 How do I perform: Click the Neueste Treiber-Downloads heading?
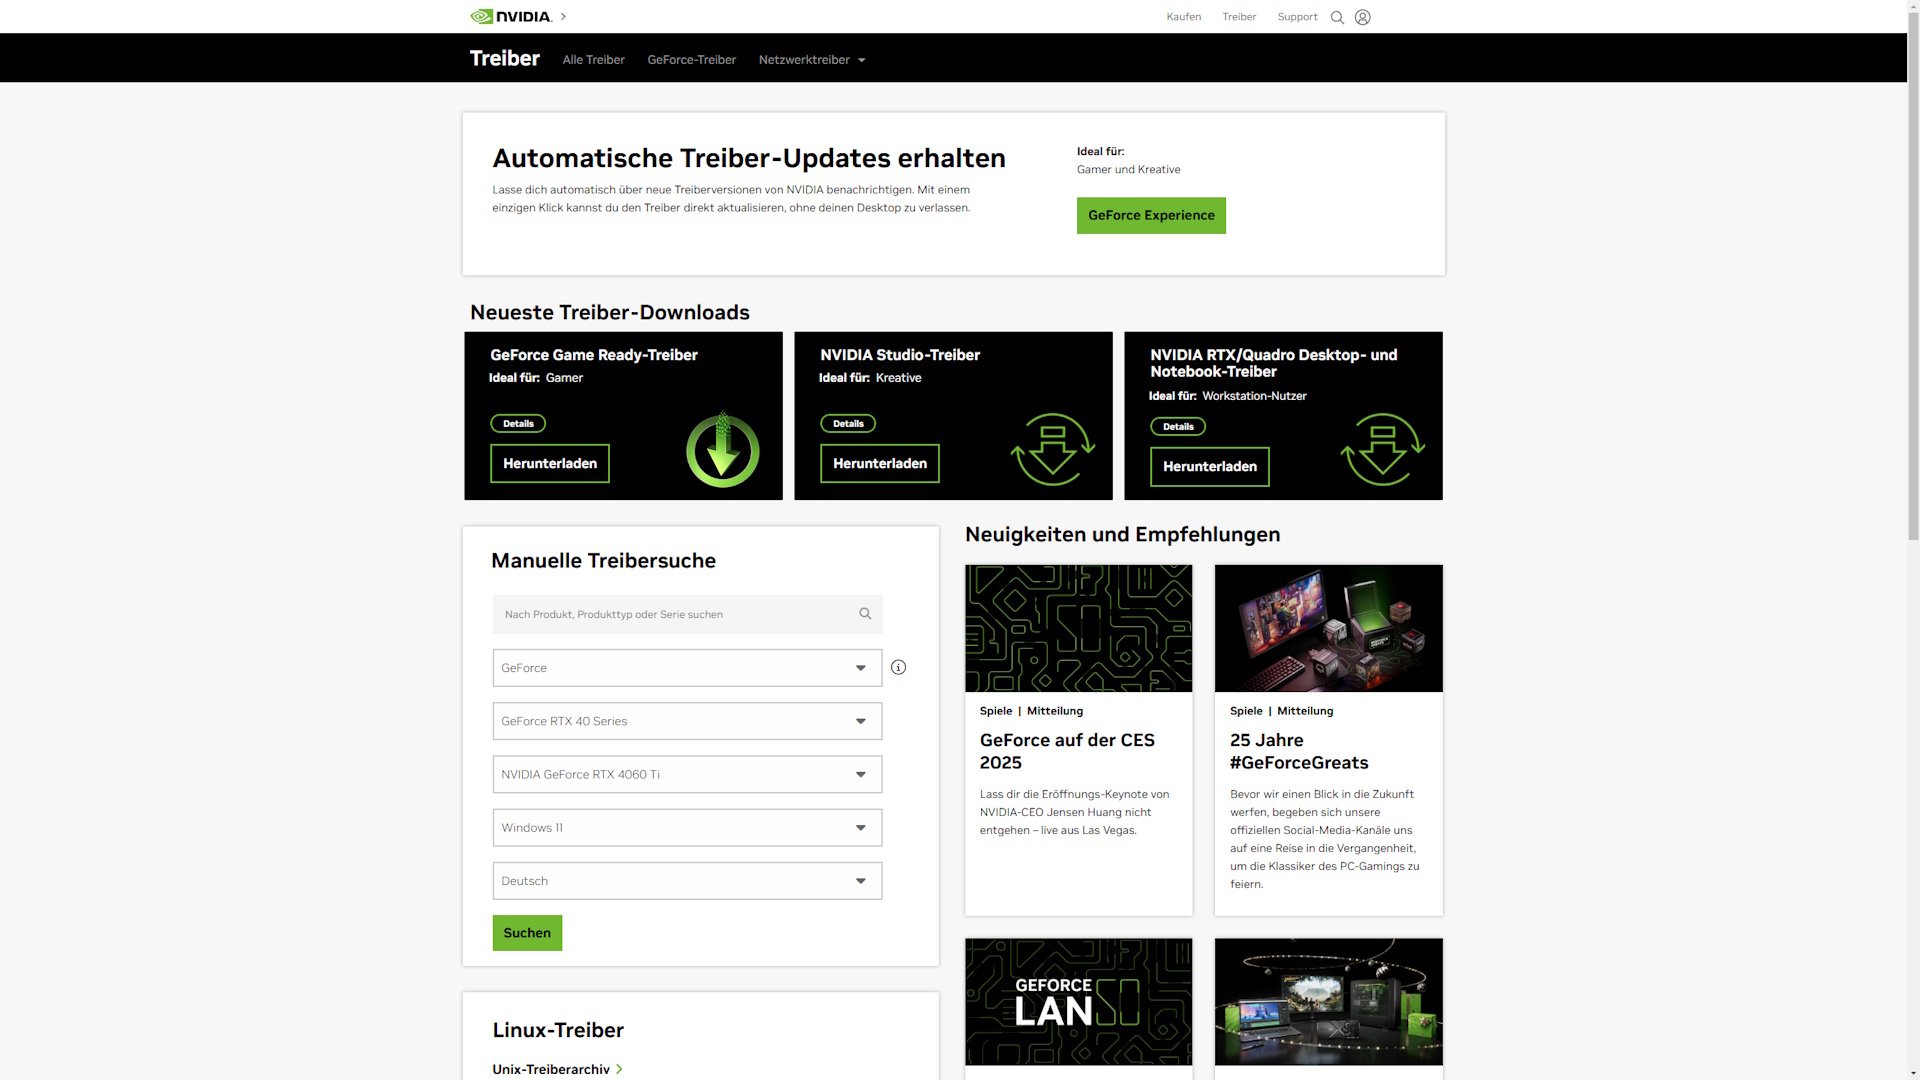click(x=610, y=312)
